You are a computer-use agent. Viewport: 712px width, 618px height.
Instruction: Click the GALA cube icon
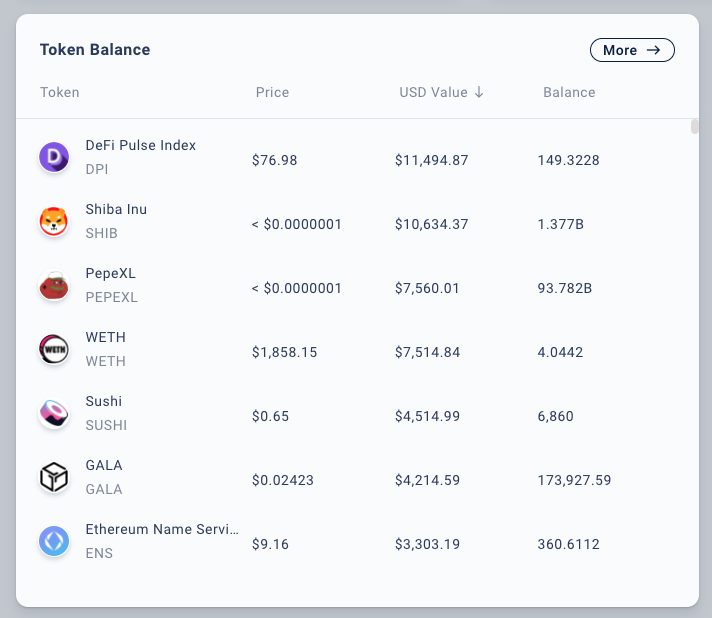54,477
